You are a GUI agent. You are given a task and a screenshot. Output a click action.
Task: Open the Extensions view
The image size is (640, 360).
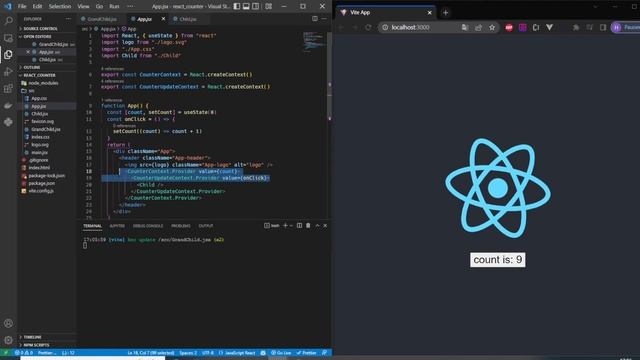point(8,89)
